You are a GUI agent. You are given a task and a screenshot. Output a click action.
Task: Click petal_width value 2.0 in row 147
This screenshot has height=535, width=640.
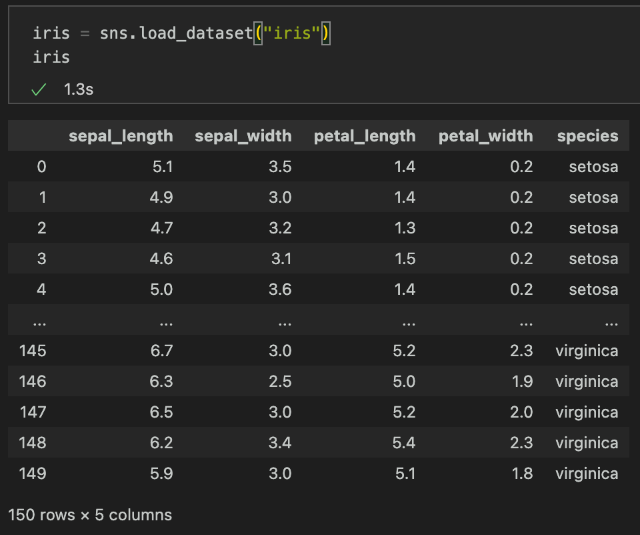(522, 412)
